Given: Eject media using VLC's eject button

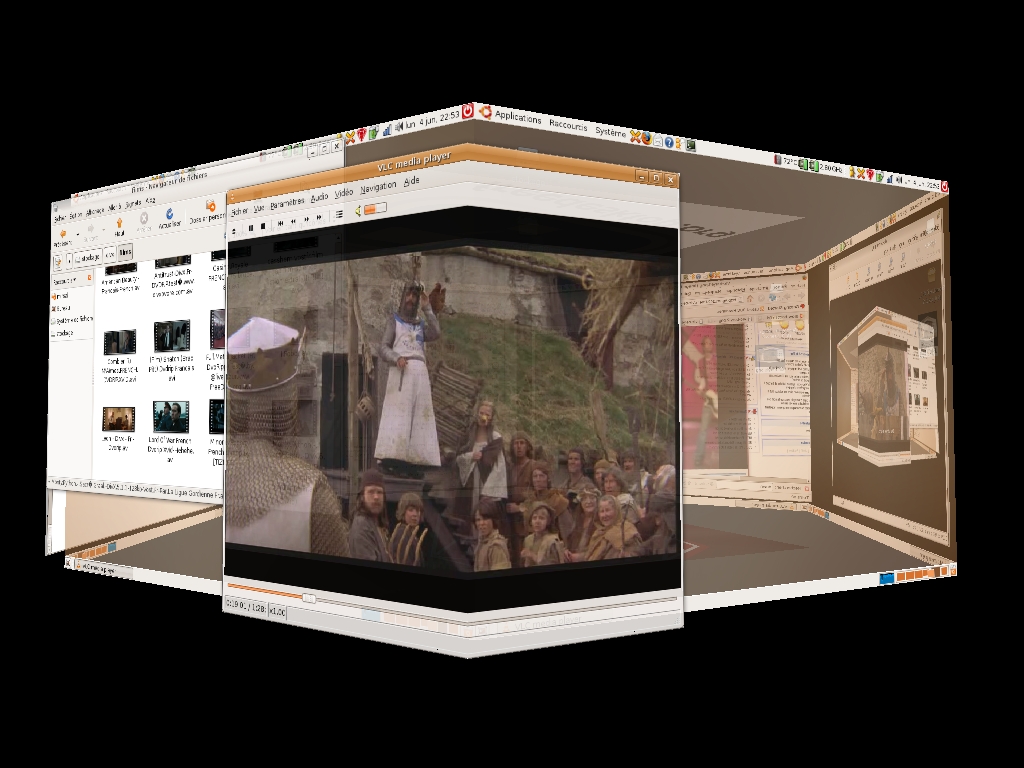Looking at the screenshot, I should (234, 230).
